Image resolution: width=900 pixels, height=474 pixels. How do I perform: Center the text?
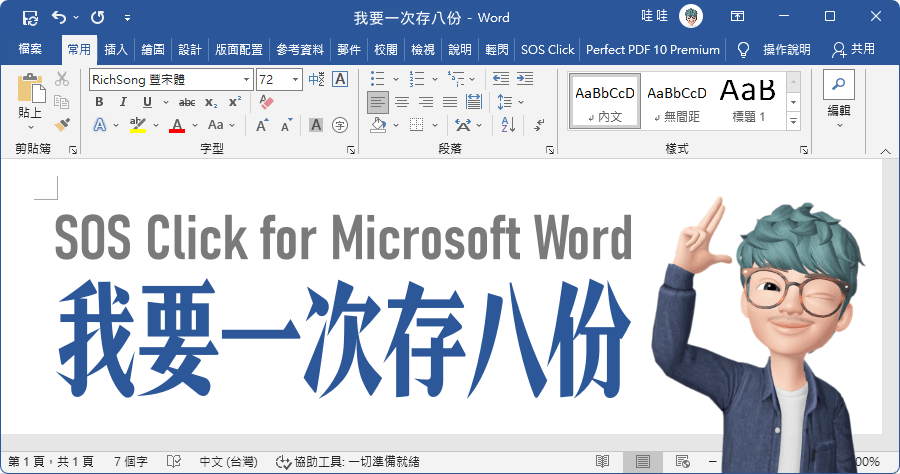tap(402, 102)
